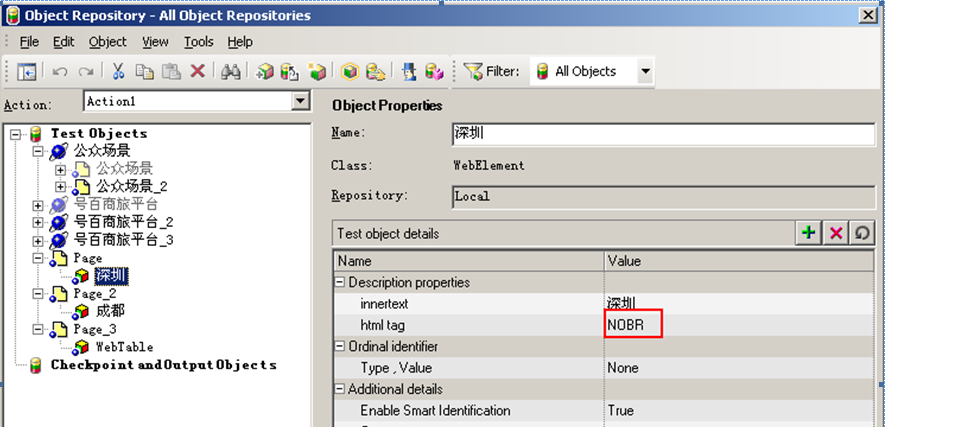Collapse the Page_3 tree node

tap(38, 330)
